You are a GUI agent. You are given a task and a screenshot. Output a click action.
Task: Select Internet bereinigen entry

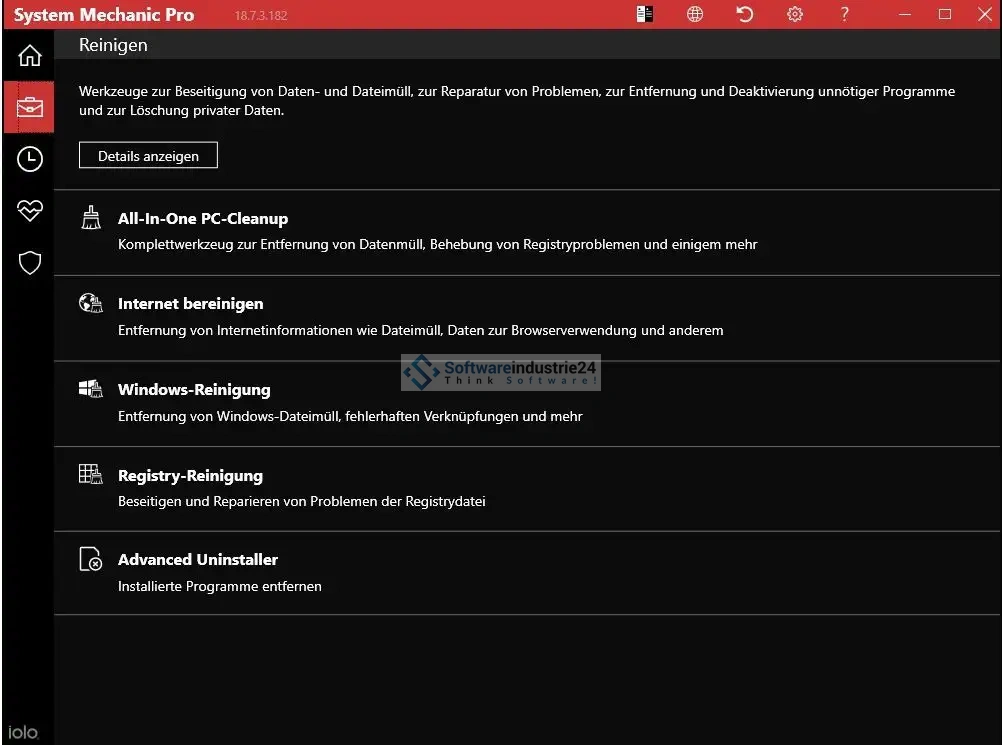pos(190,304)
